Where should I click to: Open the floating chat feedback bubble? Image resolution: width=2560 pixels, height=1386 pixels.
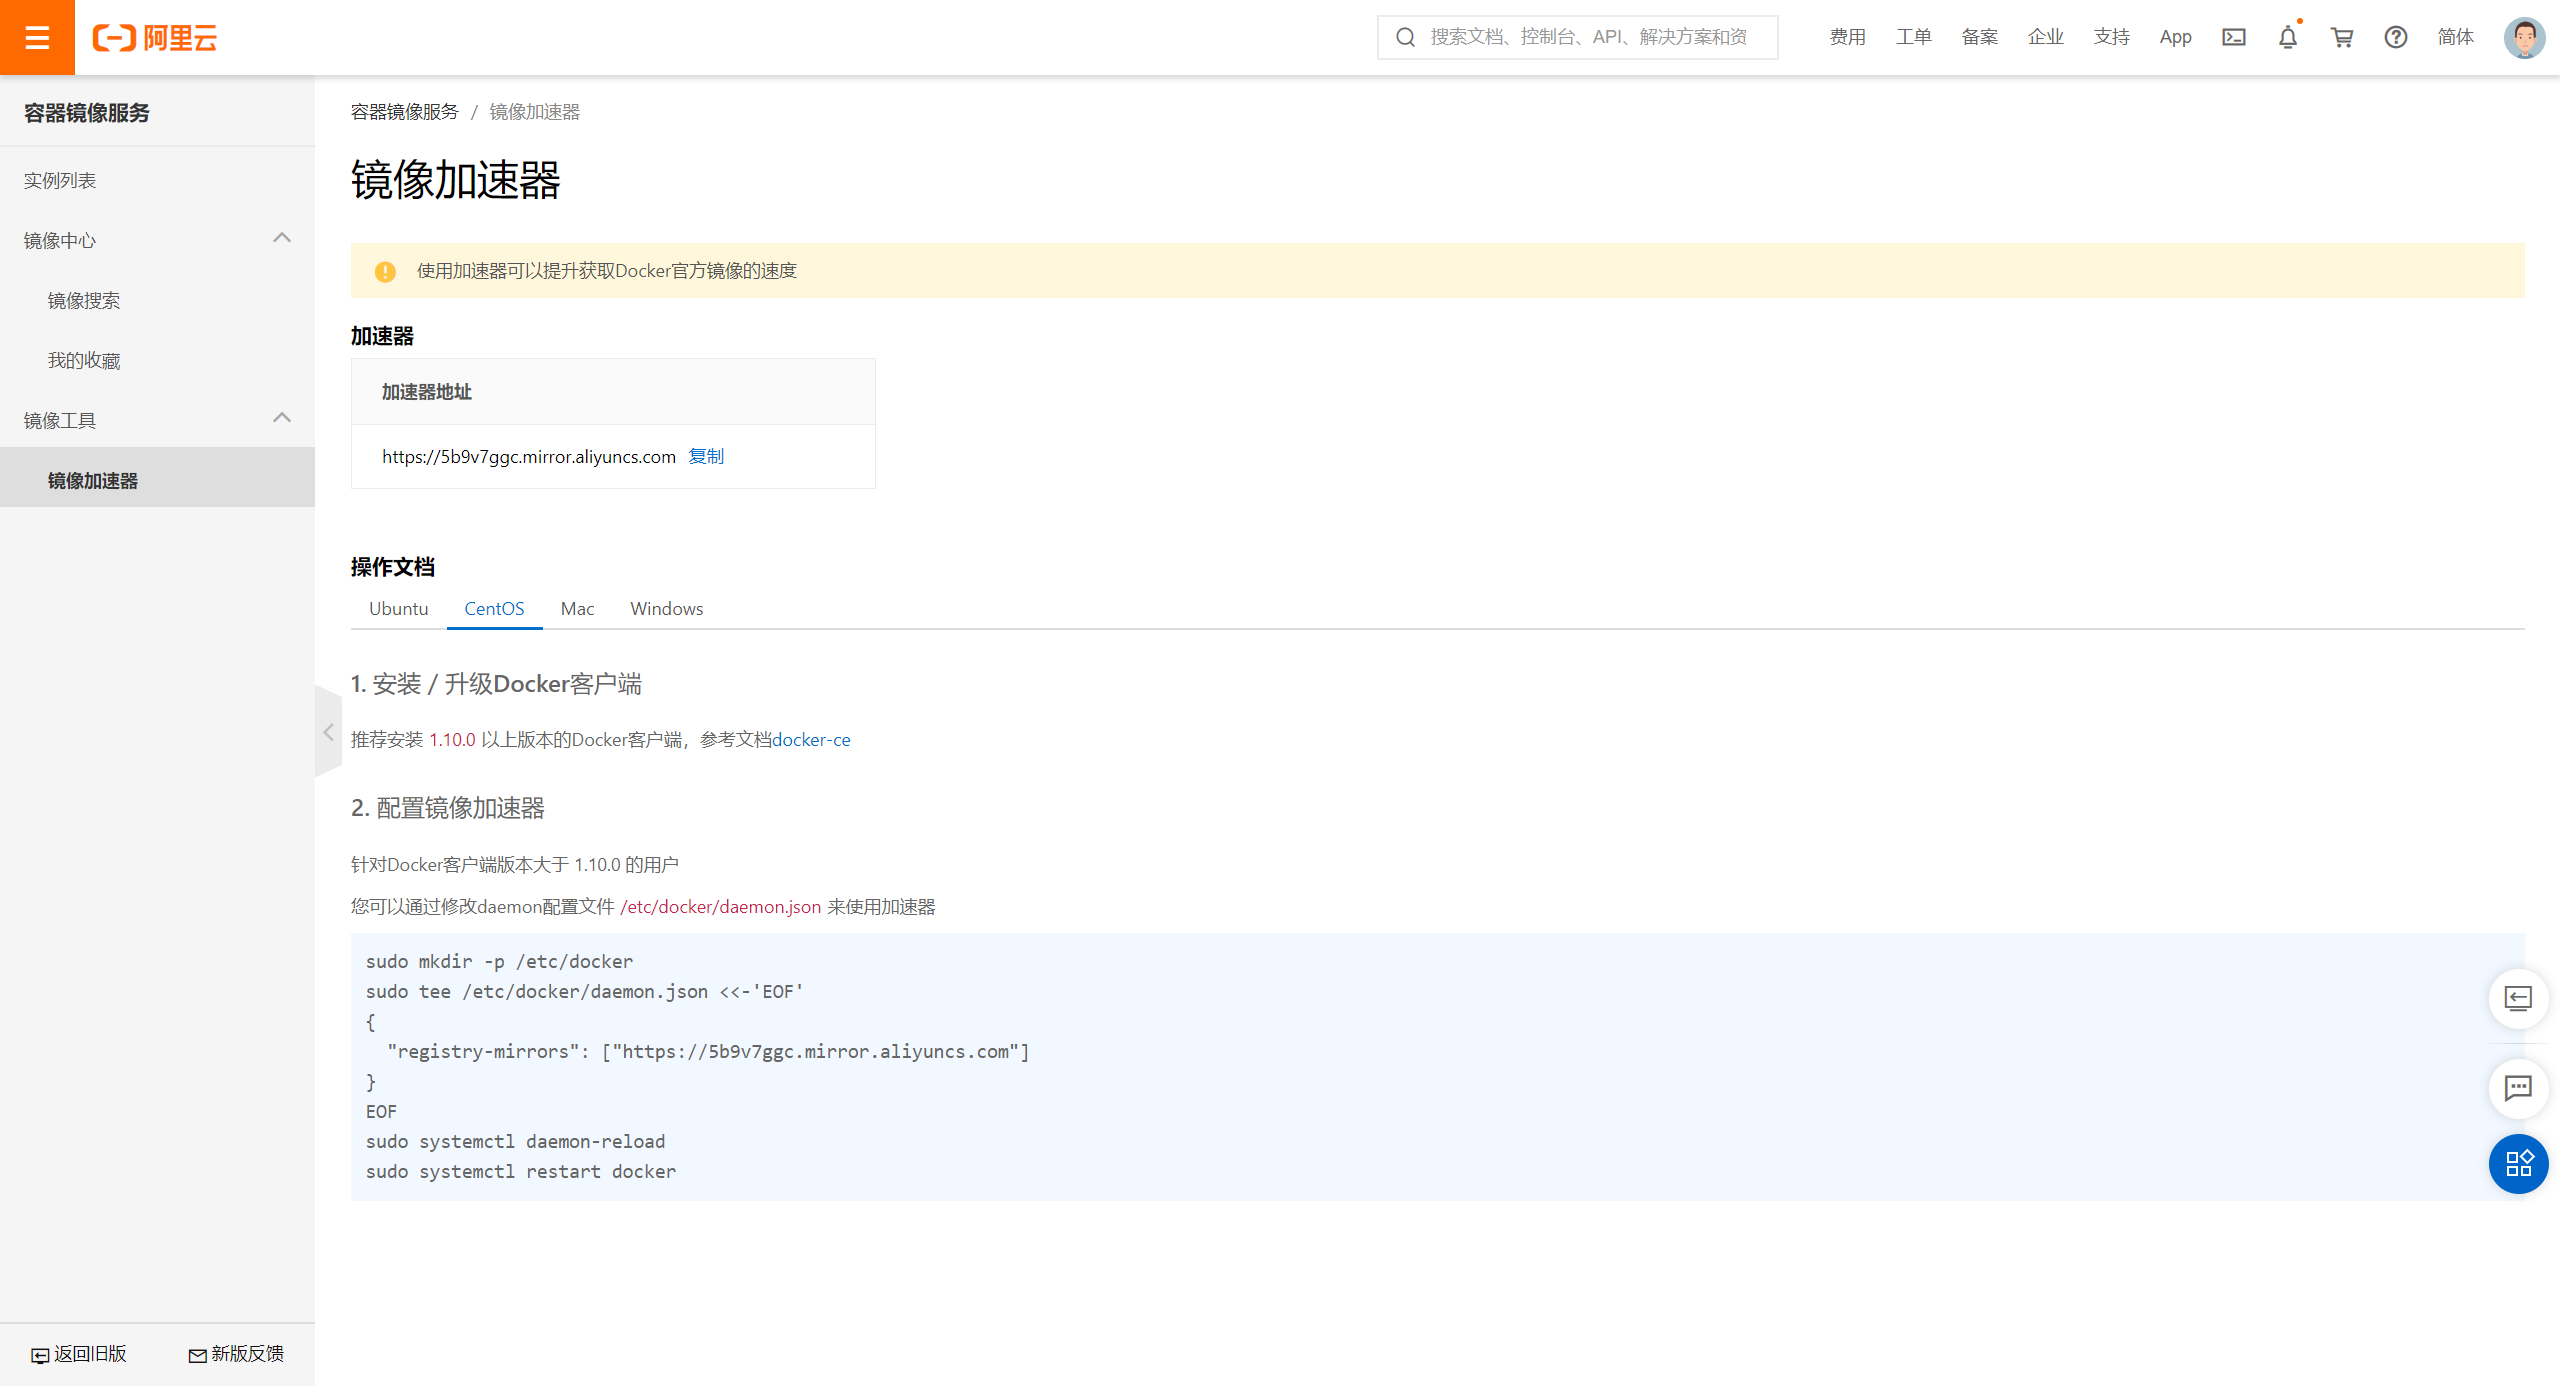pyautogui.click(x=2518, y=1088)
